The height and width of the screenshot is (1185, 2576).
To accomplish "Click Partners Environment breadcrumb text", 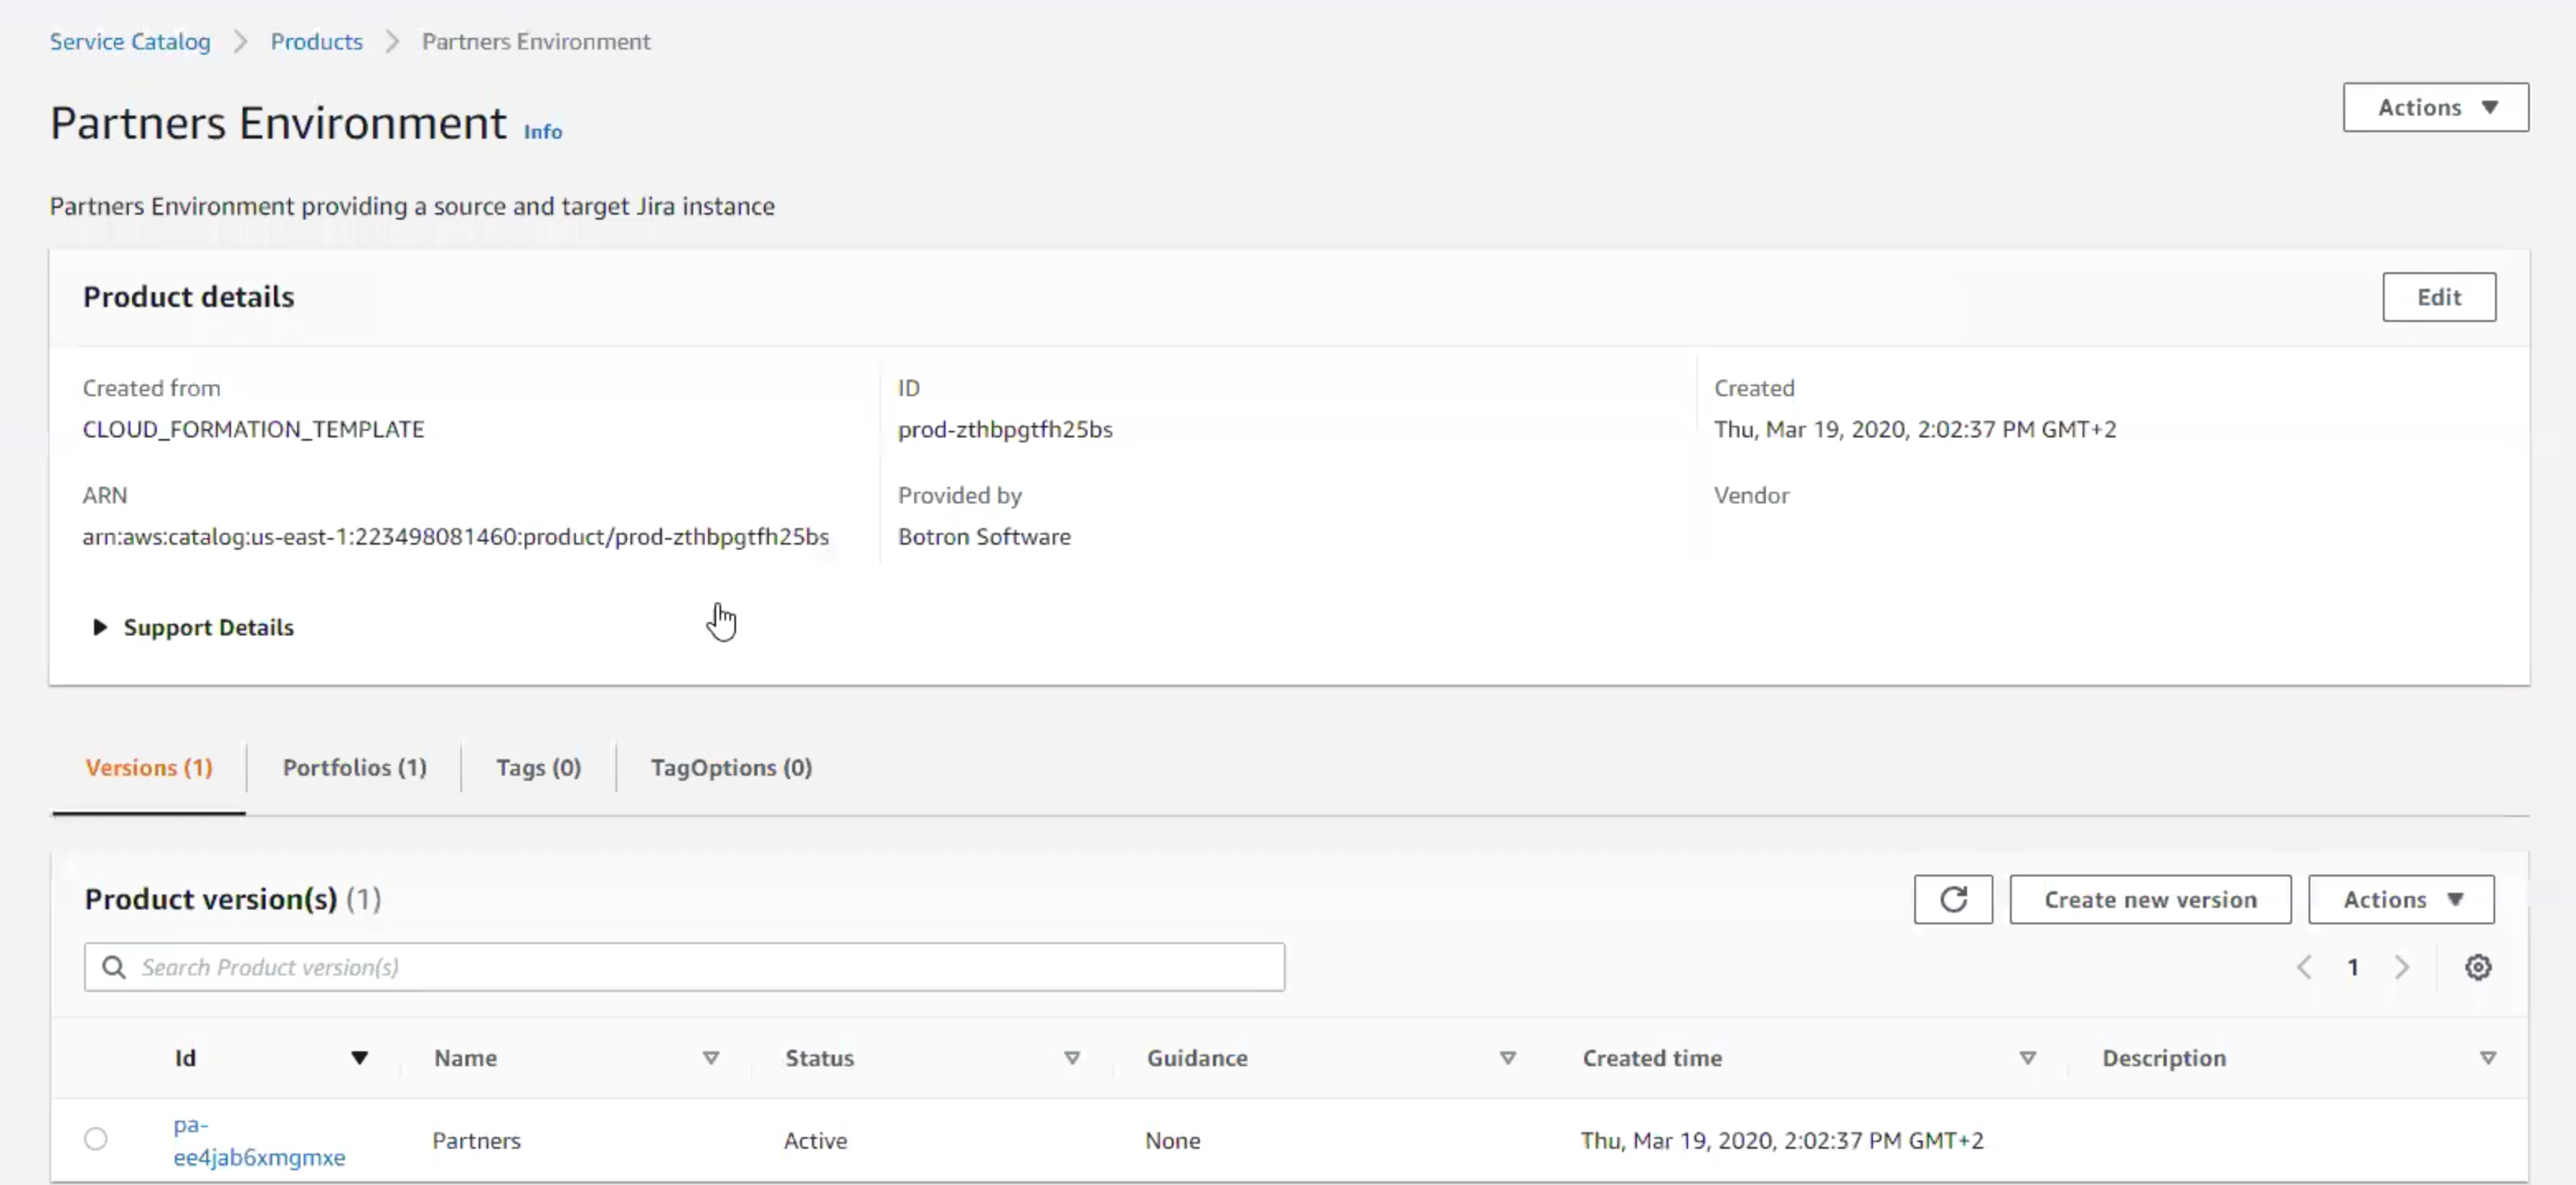I will (x=536, y=41).
